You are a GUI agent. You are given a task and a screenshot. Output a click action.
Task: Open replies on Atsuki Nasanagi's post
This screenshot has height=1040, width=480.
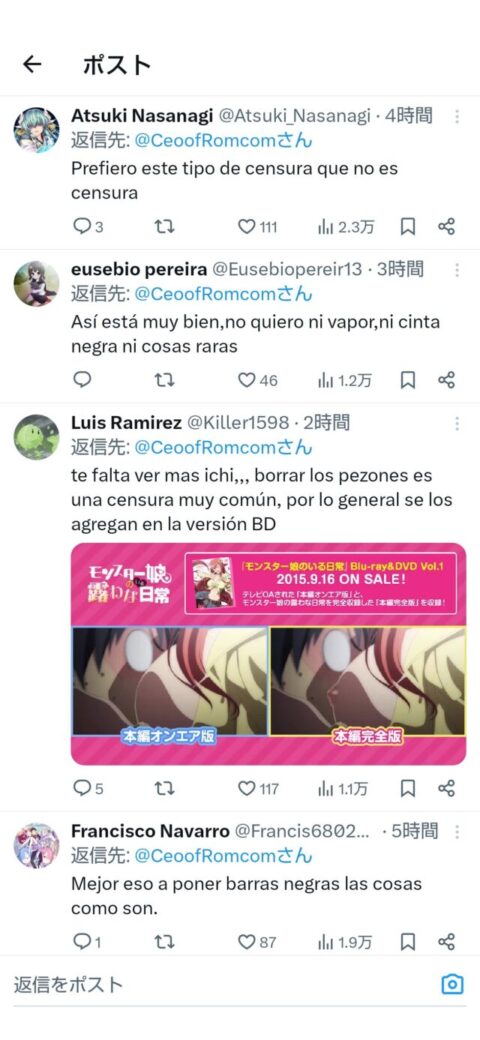88,228
